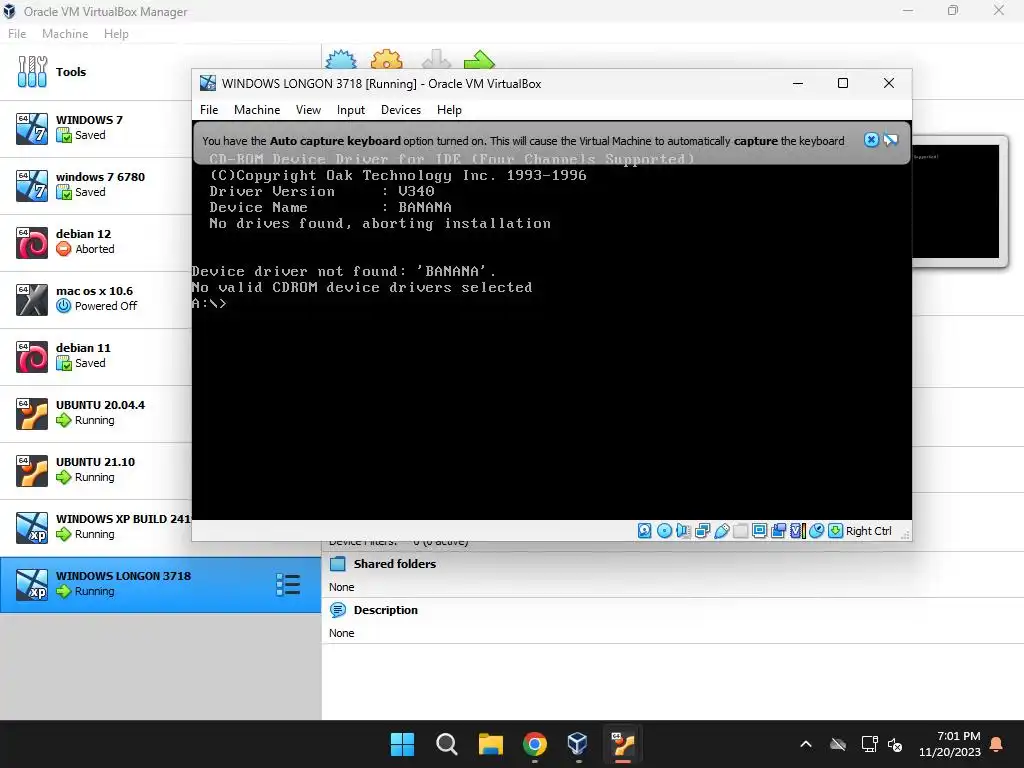Click the running VM icon in the taskbar
Image resolution: width=1024 pixels, height=768 pixels.
(622, 744)
